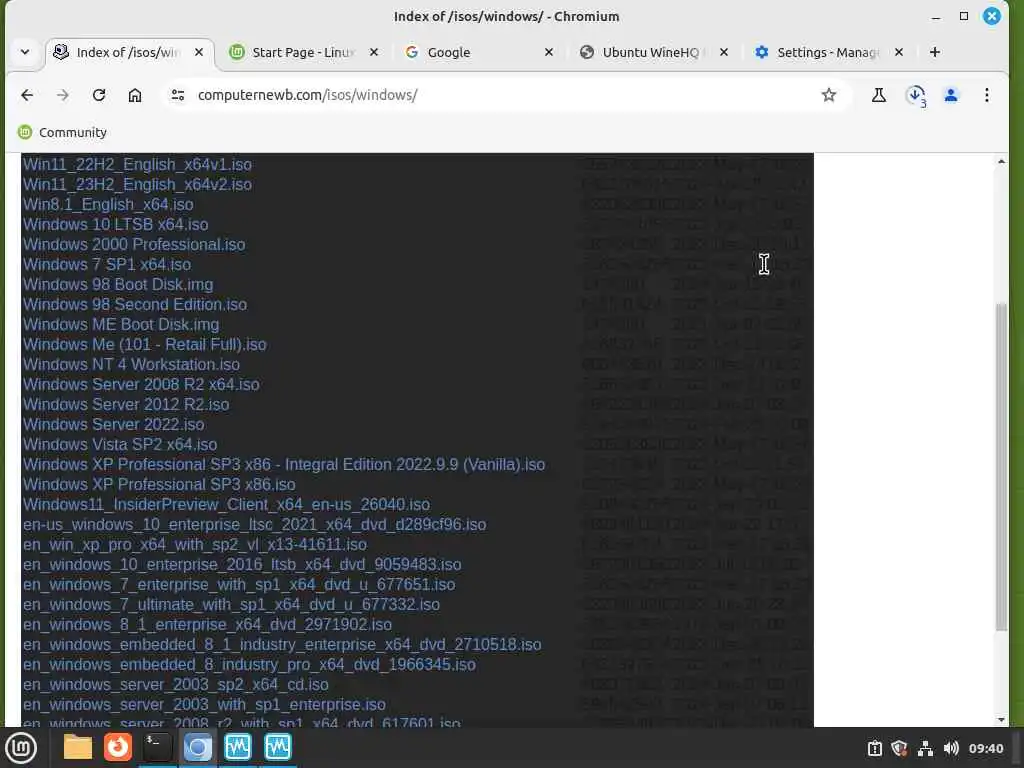Viewport: 1024px width, 768px height.
Task: Close the Settings tab
Action: point(899,52)
